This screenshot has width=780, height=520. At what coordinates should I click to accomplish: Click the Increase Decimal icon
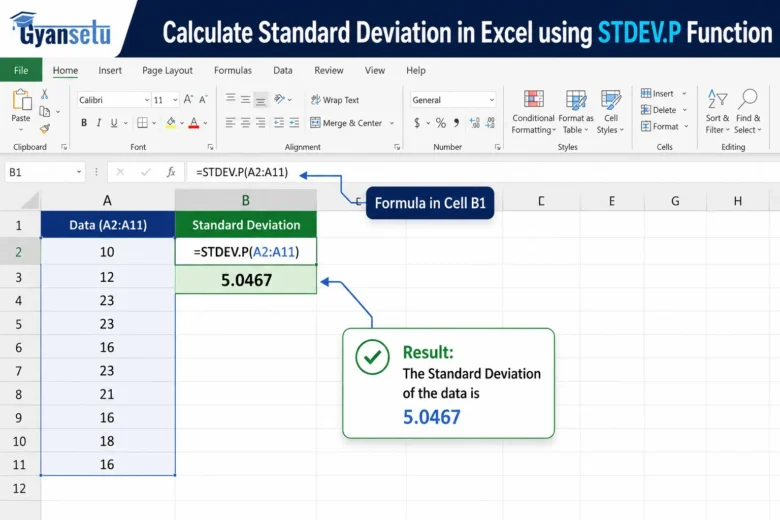pyautogui.click(x=475, y=122)
